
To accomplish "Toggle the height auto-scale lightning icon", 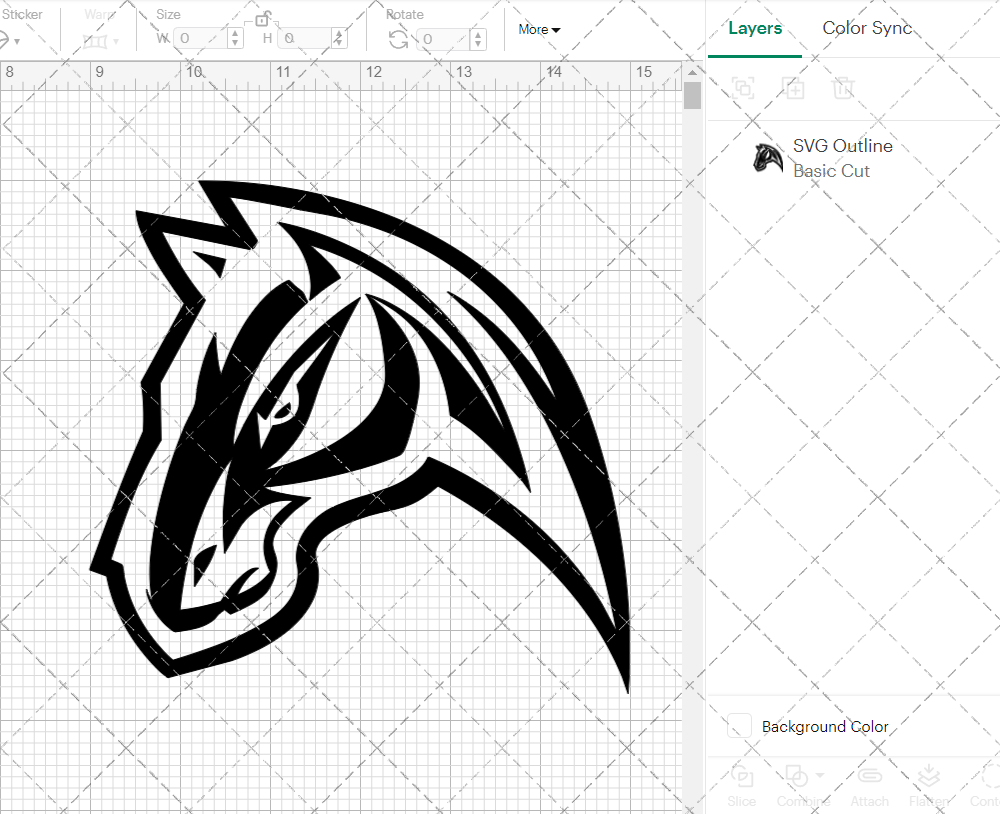I will tap(341, 38).
